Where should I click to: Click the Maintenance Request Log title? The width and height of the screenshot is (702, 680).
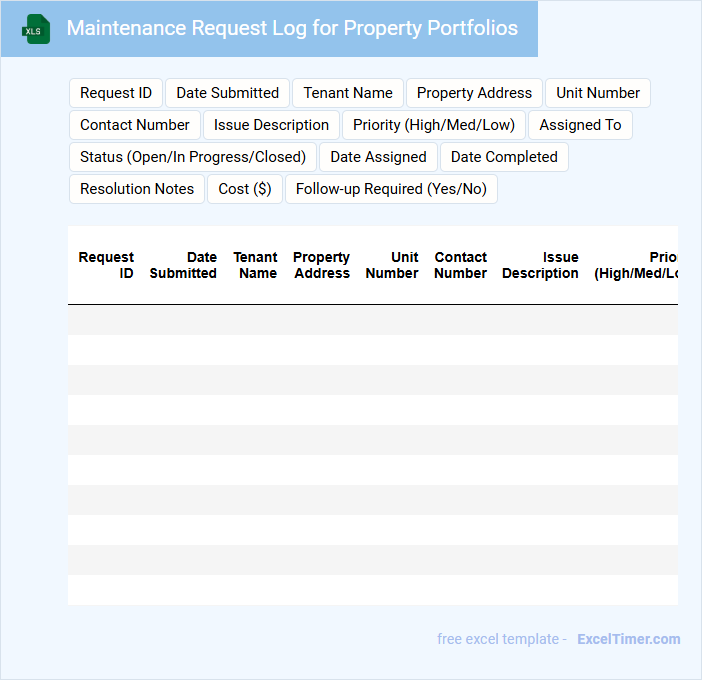(x=292, y=28)
